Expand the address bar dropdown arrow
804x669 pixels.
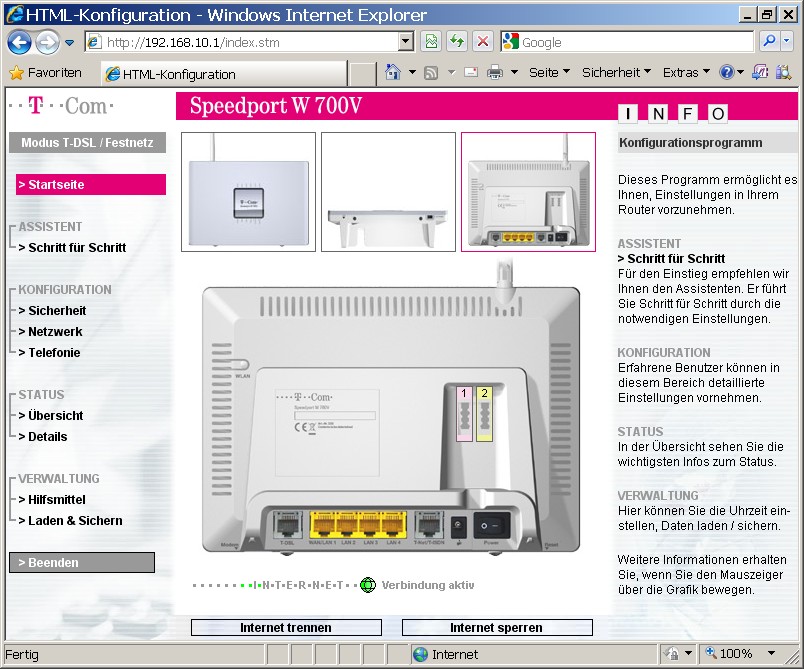pos(406,42)
